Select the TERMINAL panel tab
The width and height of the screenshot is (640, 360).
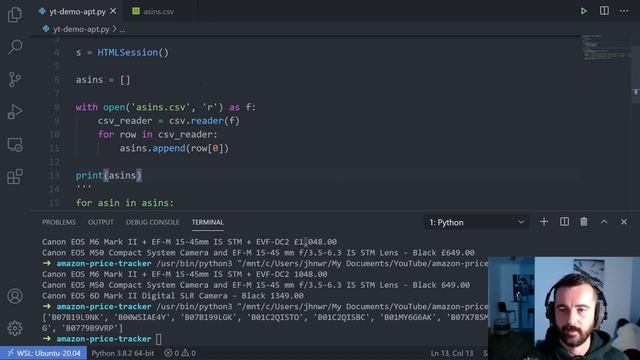207,222
